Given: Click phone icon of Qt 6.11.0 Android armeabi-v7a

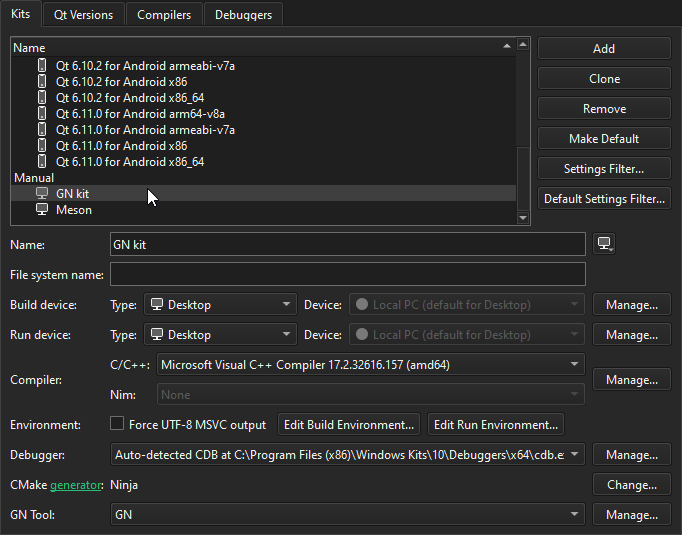Looking at the screenshot, I should tap(42, 130).
